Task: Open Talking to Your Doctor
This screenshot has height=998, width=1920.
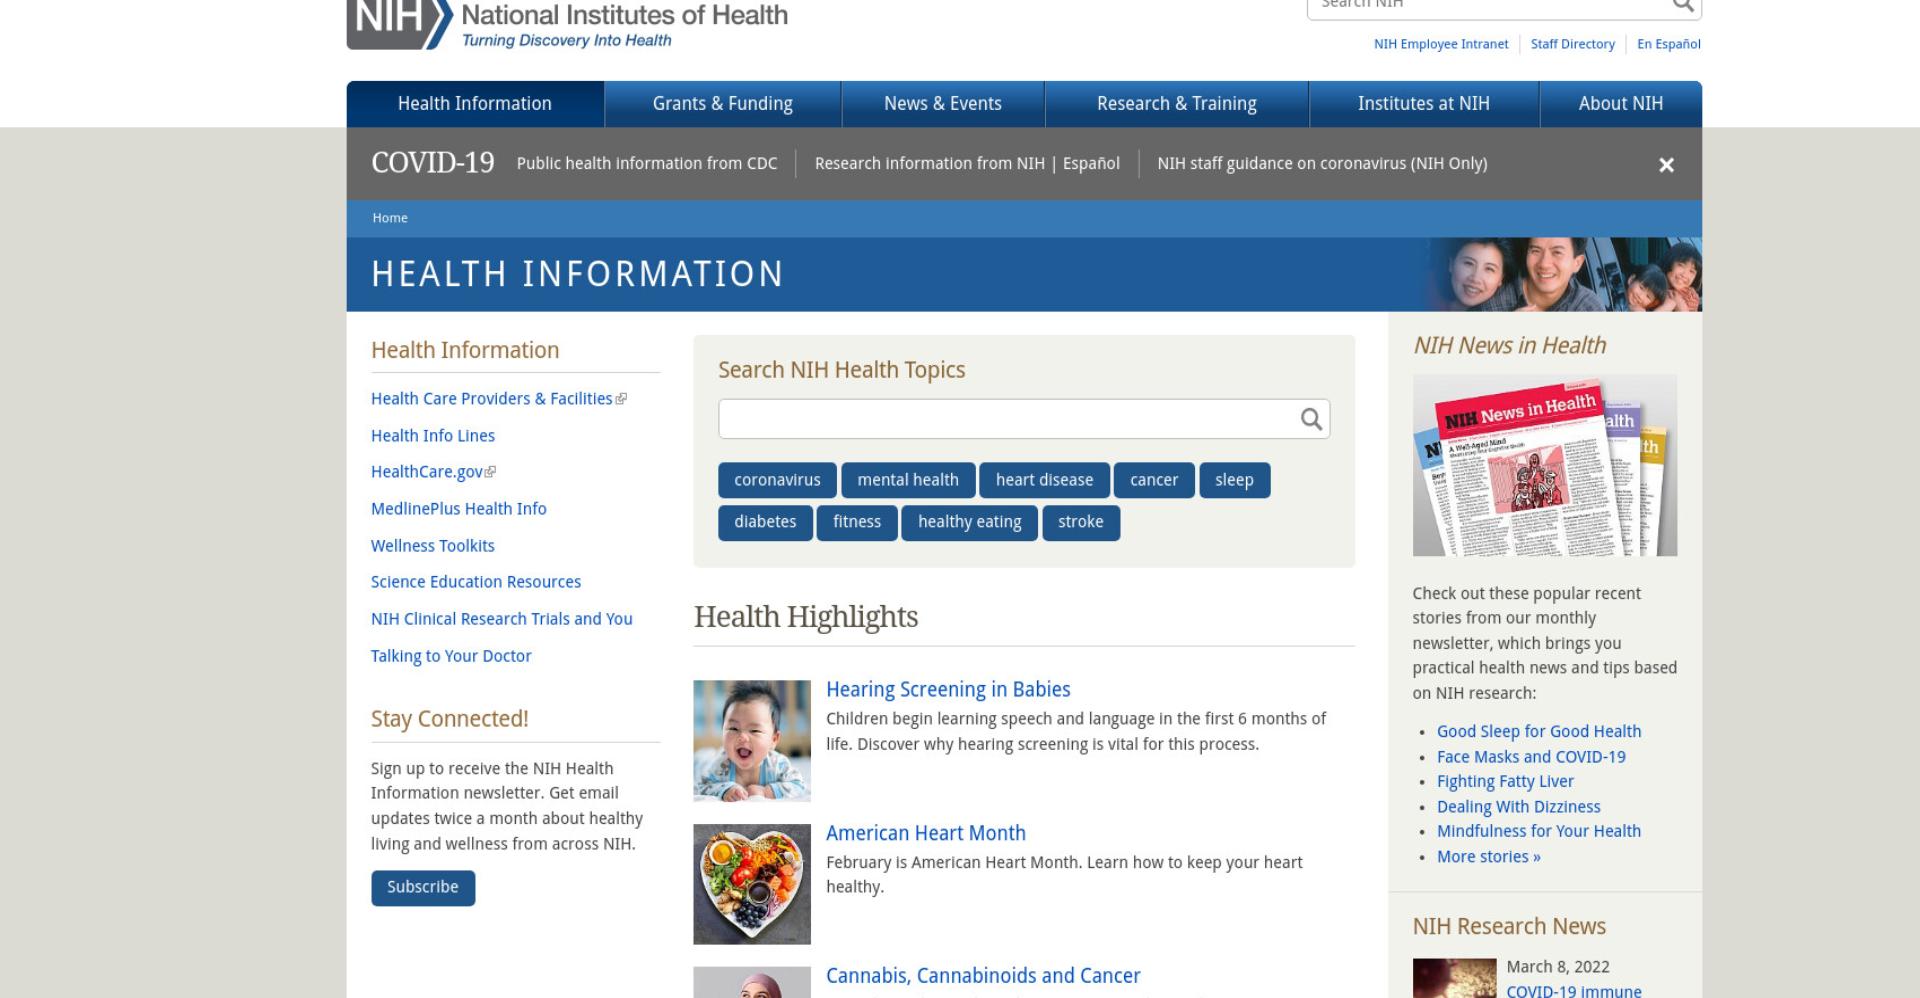Action: click(x=451, y=656)
